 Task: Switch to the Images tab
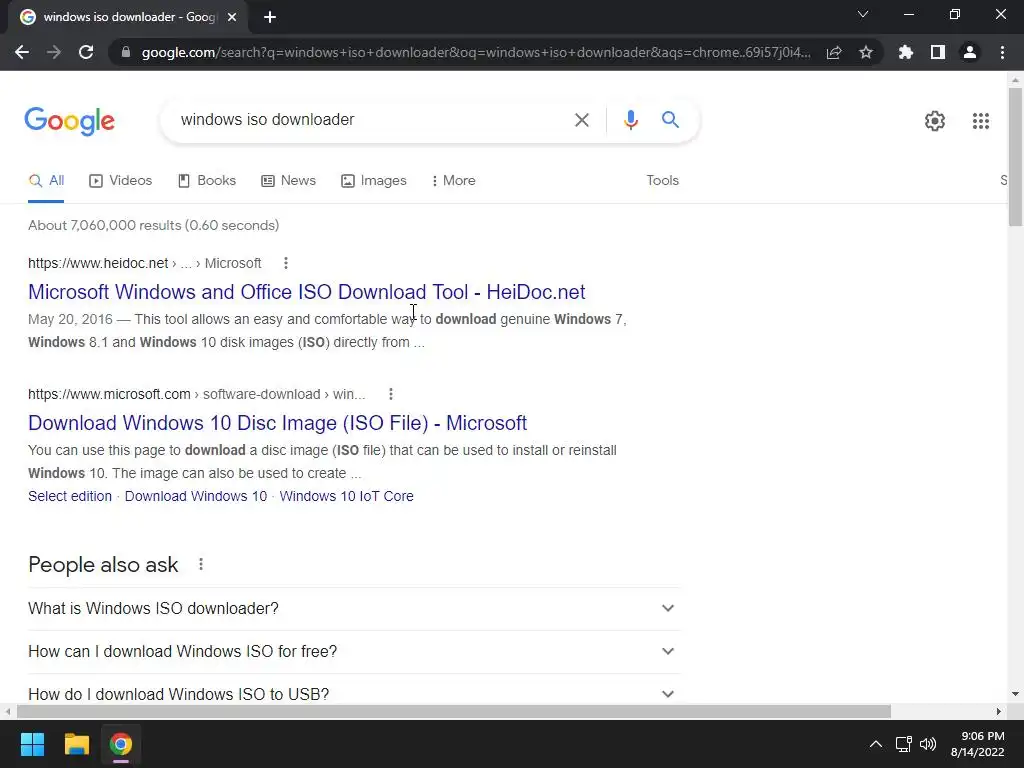pyautogui.click(x=374, y=181)
